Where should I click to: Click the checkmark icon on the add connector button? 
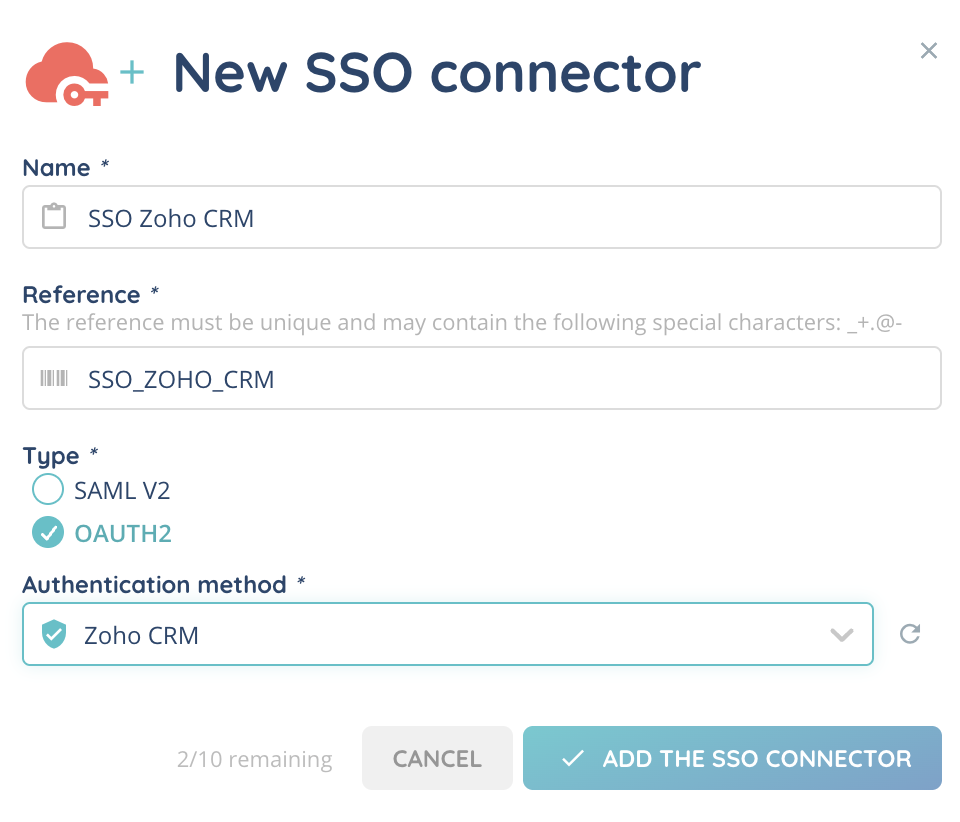click(x=573, y=759)
